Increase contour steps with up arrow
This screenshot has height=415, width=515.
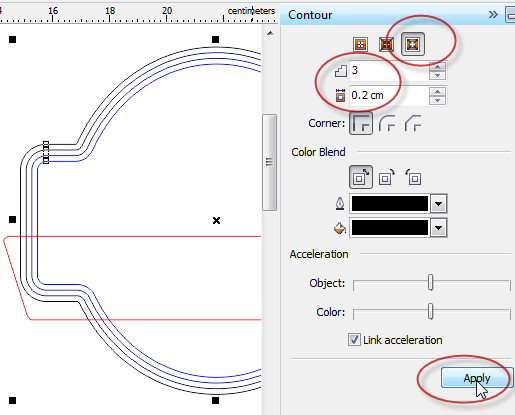[437, 66]
